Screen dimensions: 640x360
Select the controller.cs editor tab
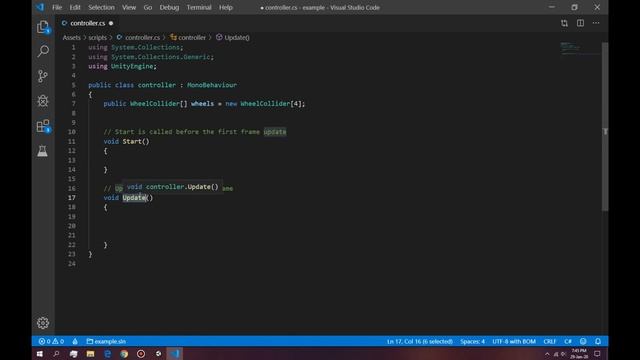tap(87, 23)
